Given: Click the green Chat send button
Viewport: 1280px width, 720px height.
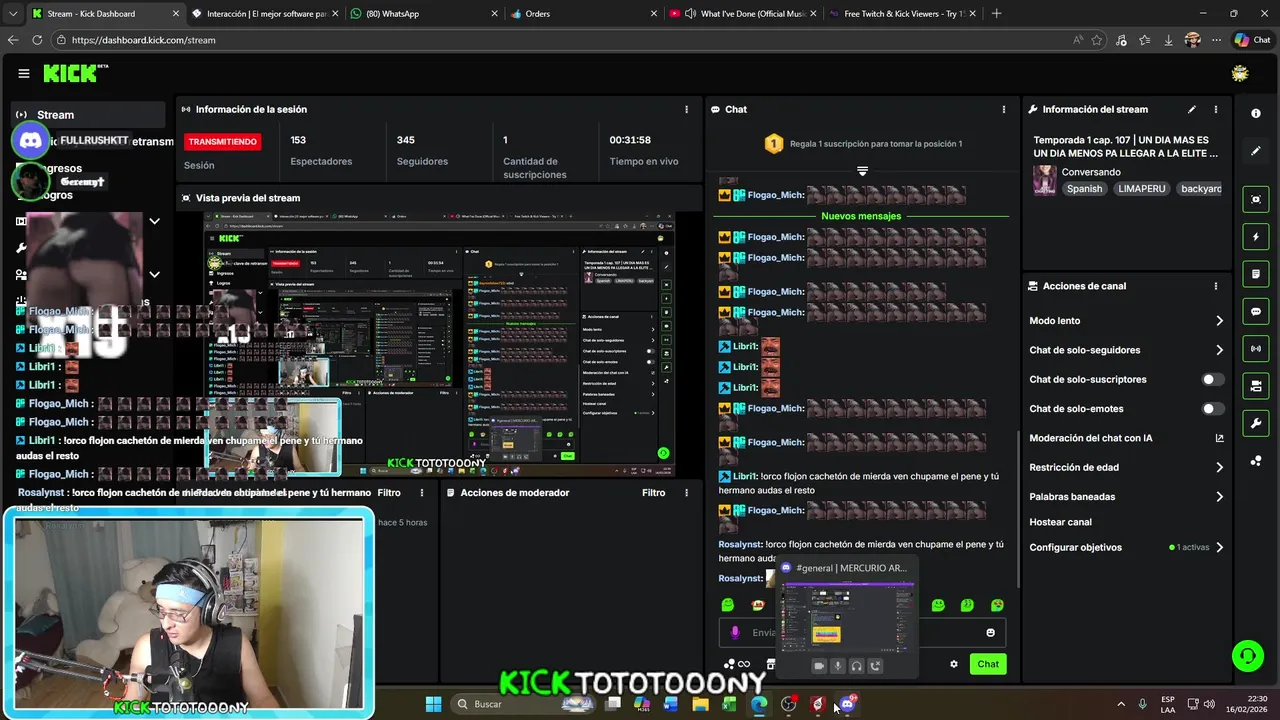Looking at the screenshot, I should [988, 664].
